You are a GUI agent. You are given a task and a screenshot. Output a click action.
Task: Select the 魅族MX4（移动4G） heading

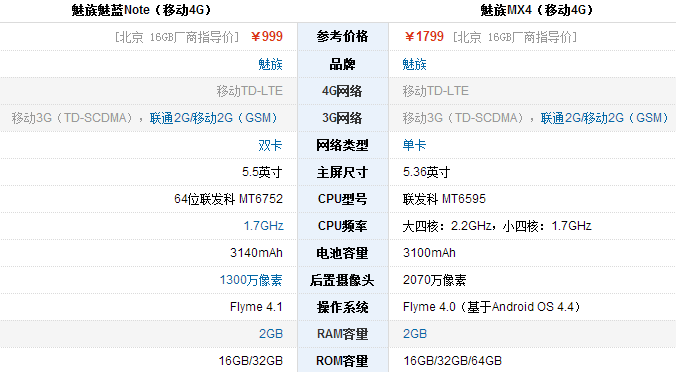[537, 10]
